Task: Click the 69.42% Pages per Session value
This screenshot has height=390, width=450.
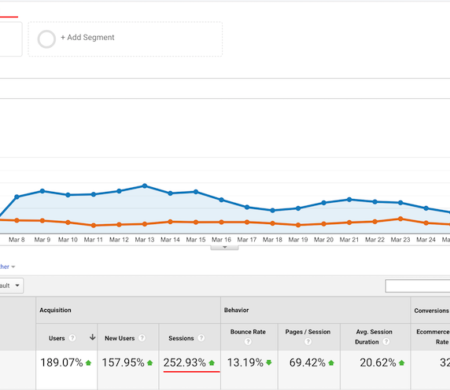Action: (307, 362)
